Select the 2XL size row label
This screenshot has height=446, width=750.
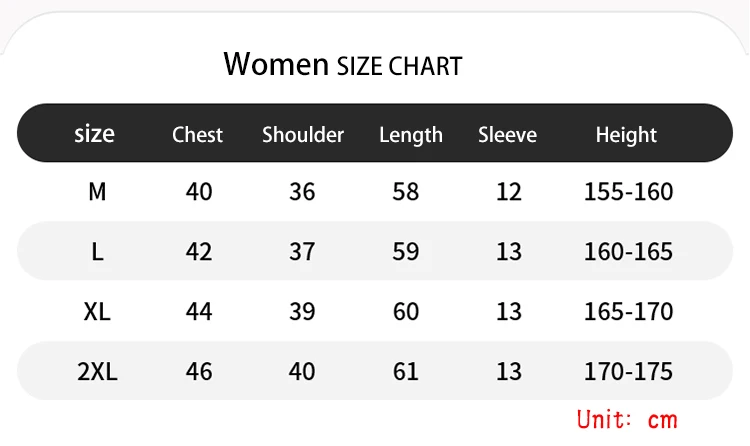click(x=97, y=371)
